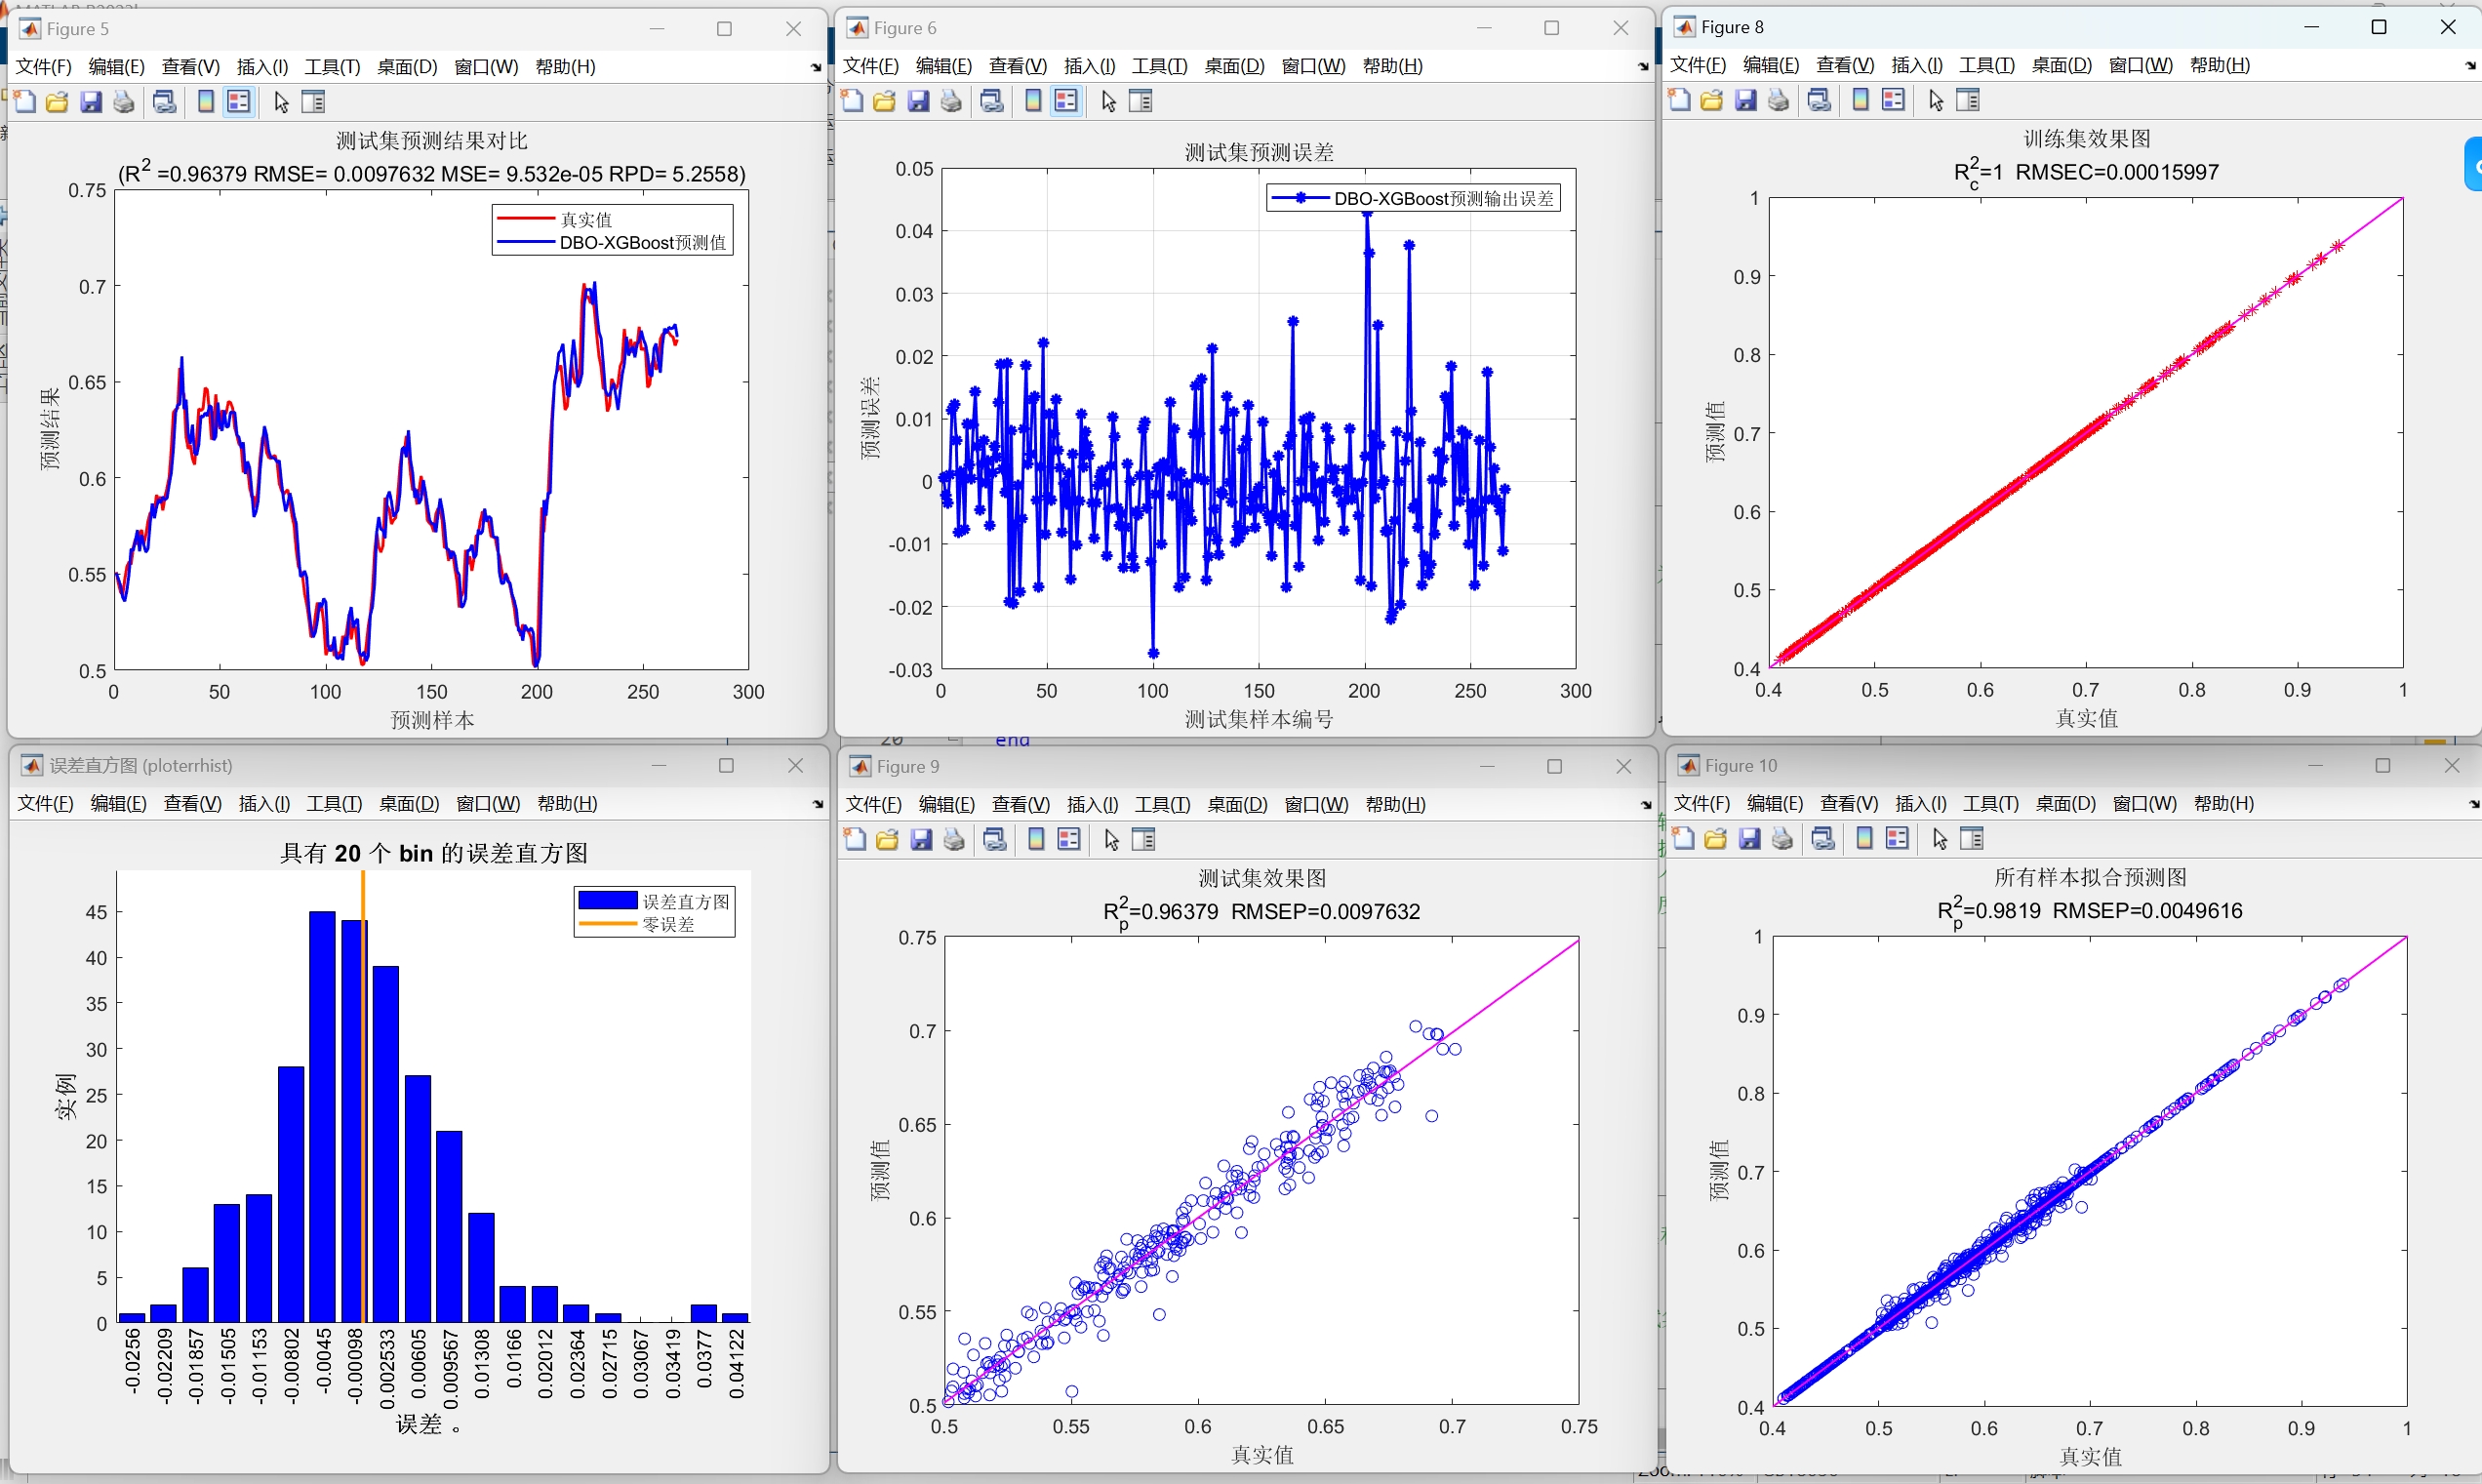
Task: Expand dock arrow on Figure 9 menu bar
Action: pos(1646,805)
